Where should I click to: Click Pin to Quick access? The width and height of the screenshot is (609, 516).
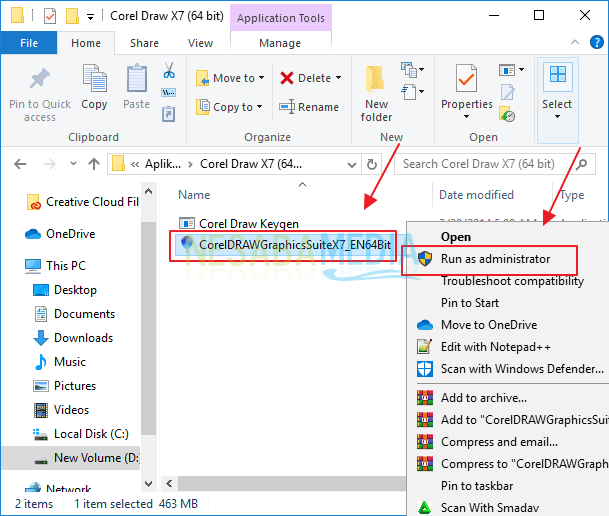40,94
